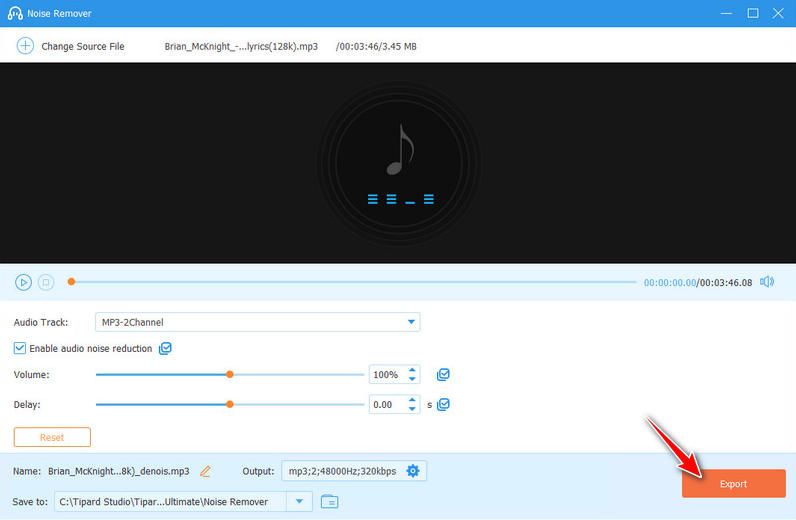Click the Change Source File plus icon

(25, 46)
